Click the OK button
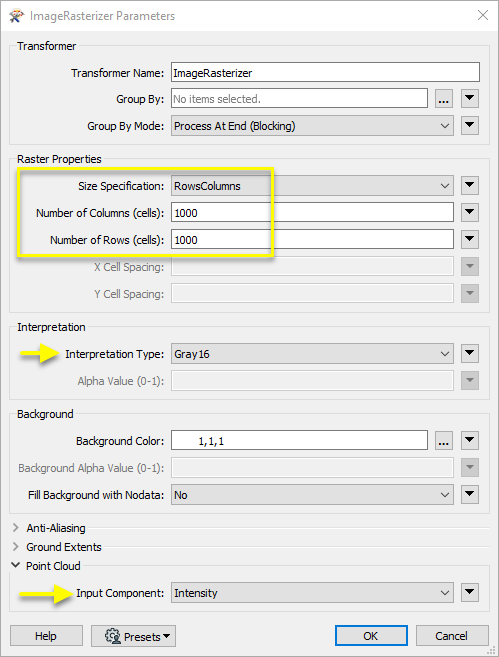The height and width of the screenshot is (657, 499). [x=371, y=636]
